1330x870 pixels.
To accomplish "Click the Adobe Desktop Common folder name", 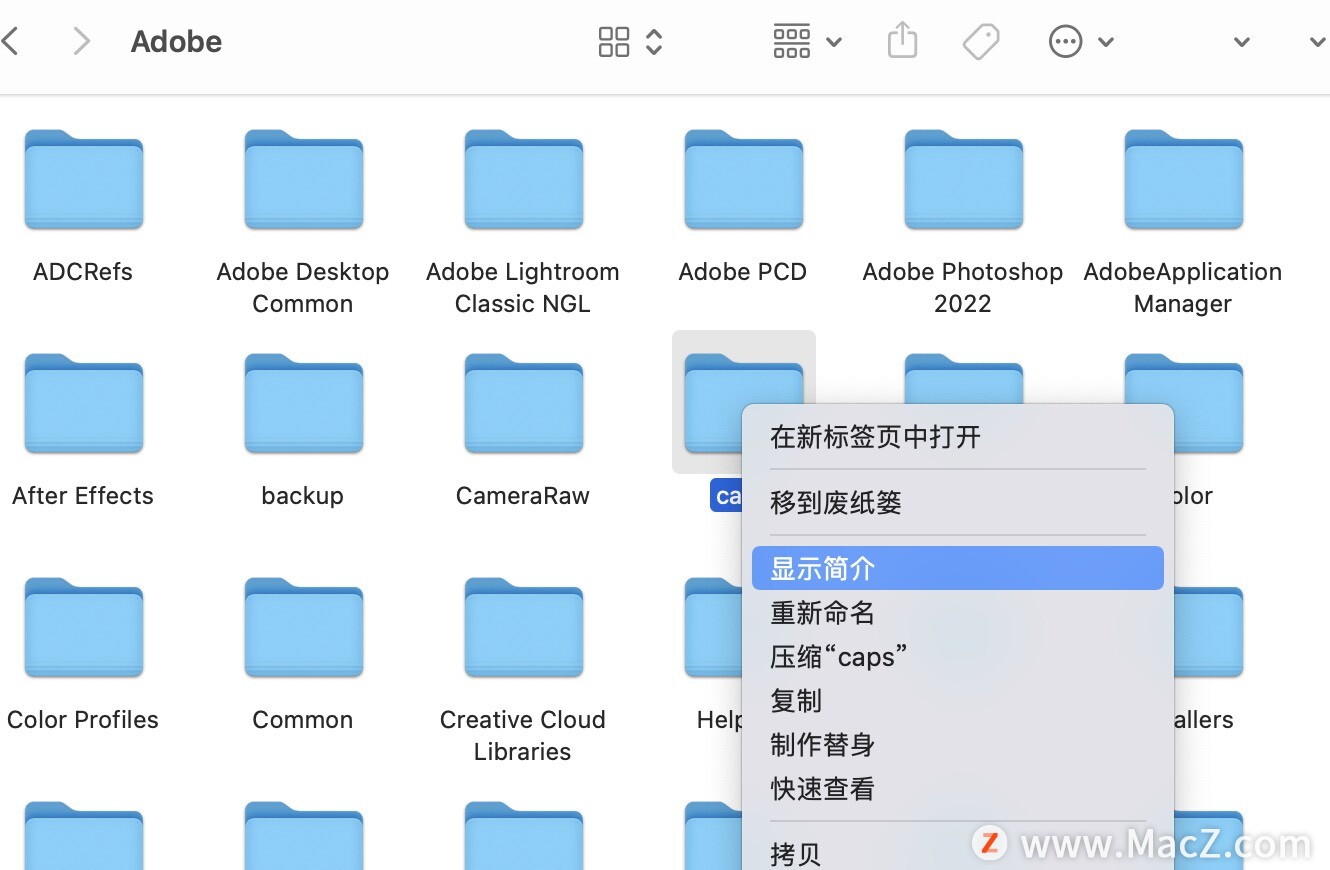I will [x=303, y=288].
